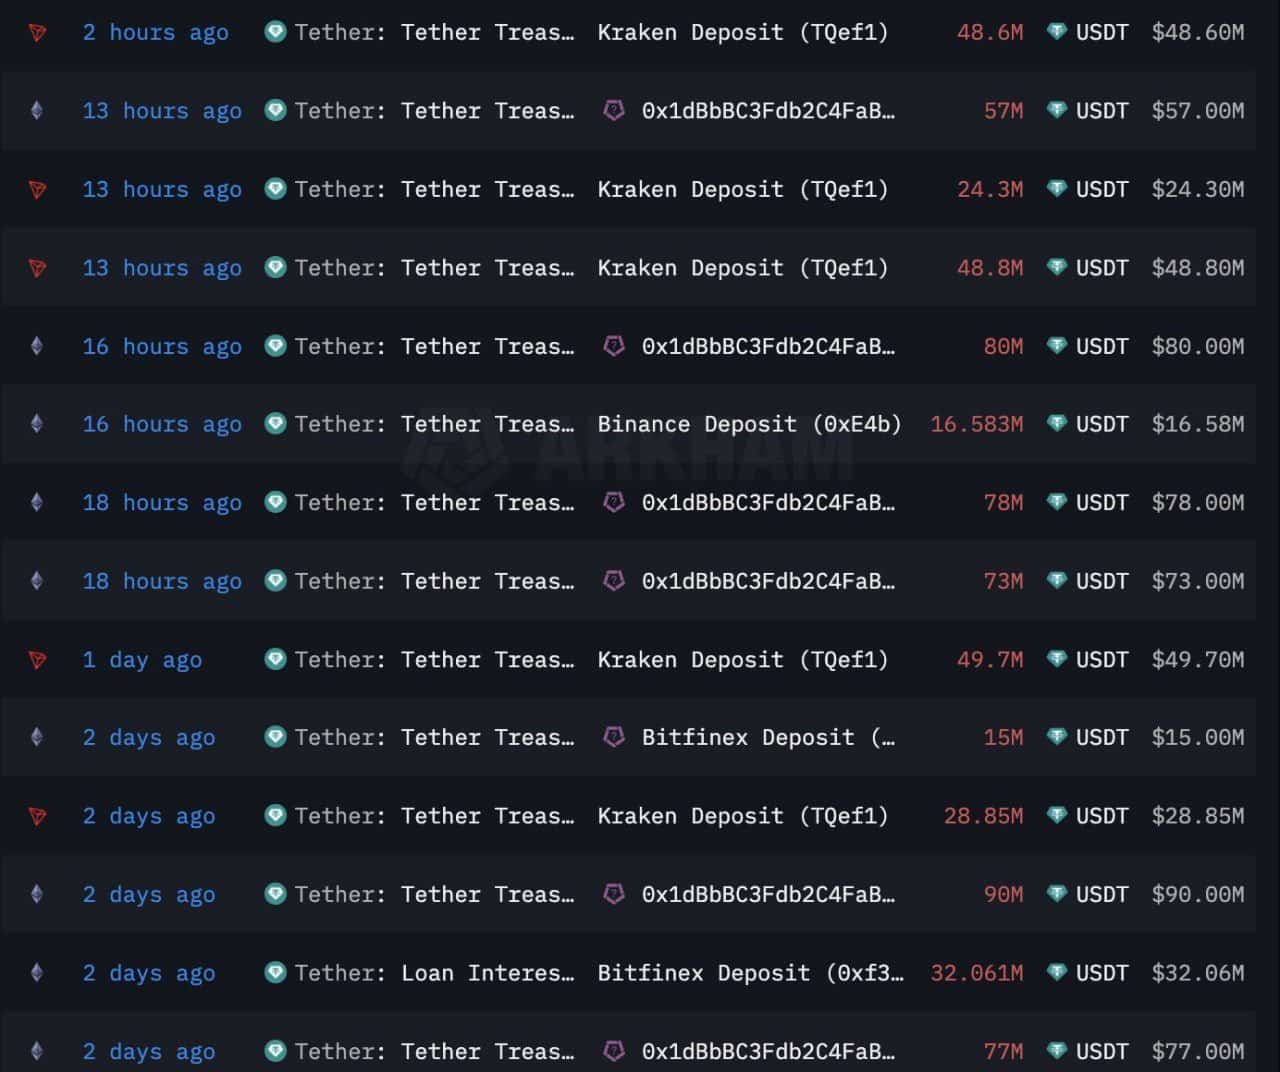1280x1072 pixels.
Task: Click the Tron icon on the 1 day ago row
Action: click(37, 660)
